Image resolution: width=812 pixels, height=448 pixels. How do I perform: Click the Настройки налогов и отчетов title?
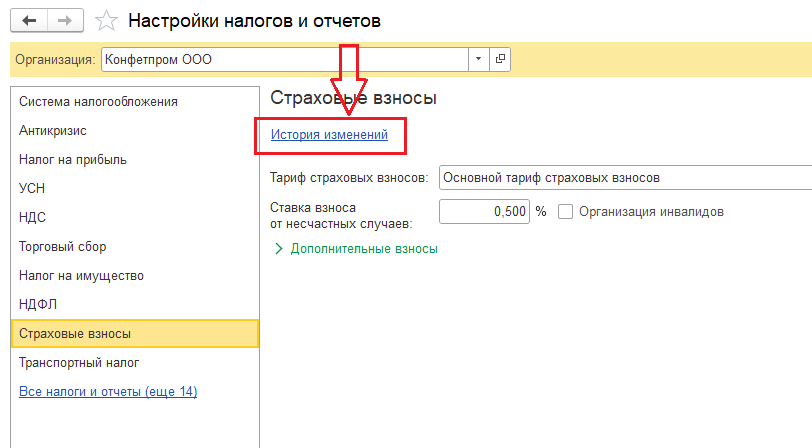(x=254, y=21)
